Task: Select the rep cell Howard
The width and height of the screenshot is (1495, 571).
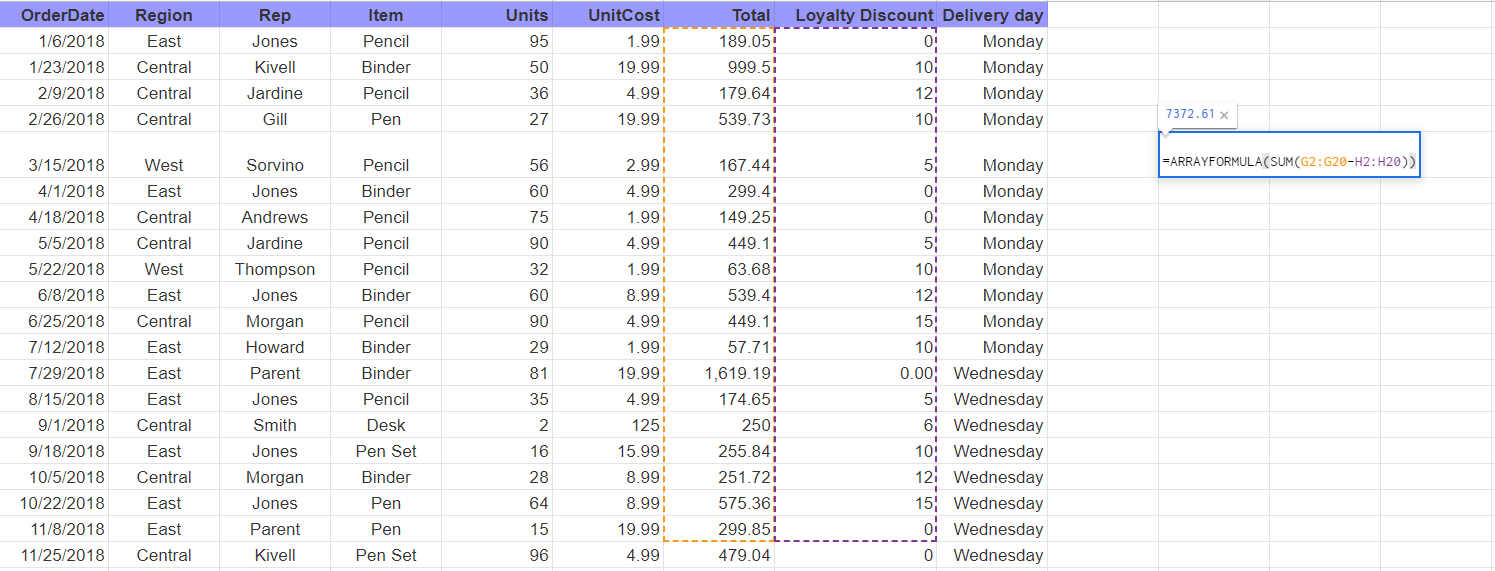Action: click(x=275, y=347)
